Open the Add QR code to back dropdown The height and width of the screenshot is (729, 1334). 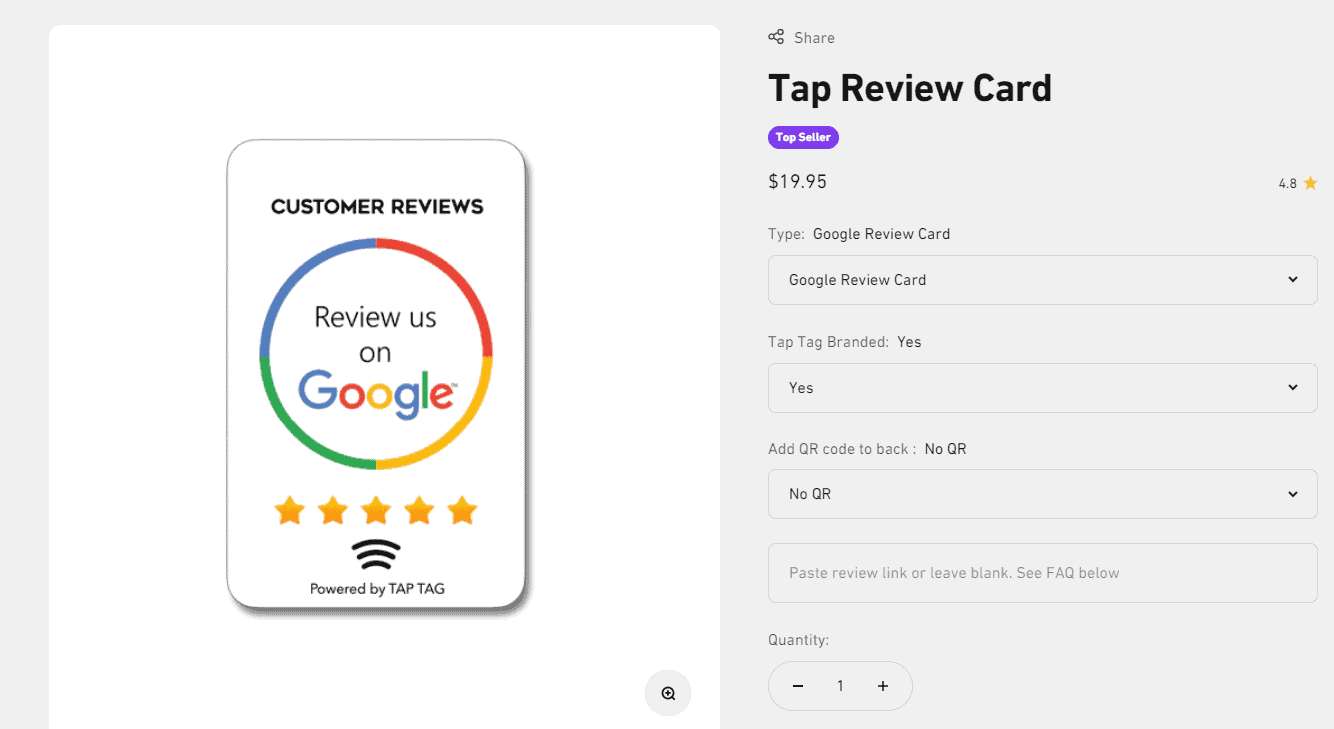(1042, 493)
